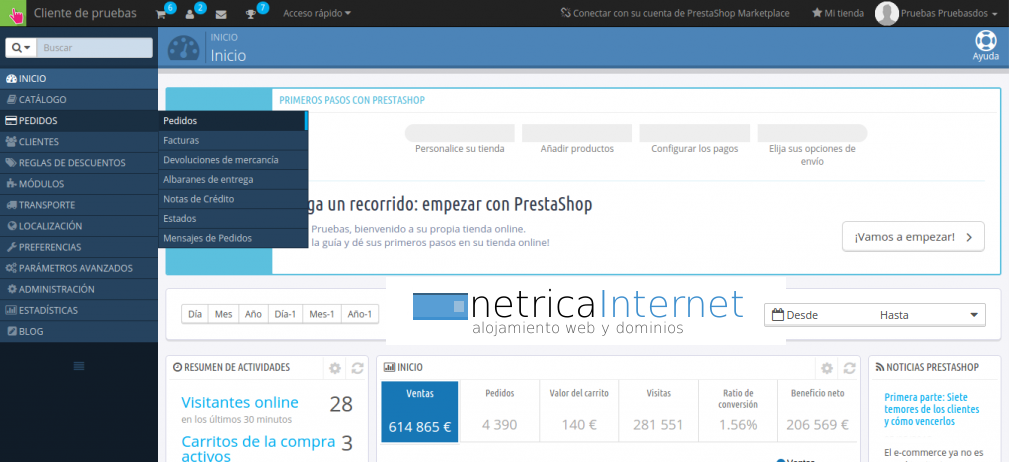Viewport: 1009px width, 462px height.
Task: Open ESTADÍSTICAS in the sidebar
Action: [x=79, y=310]
